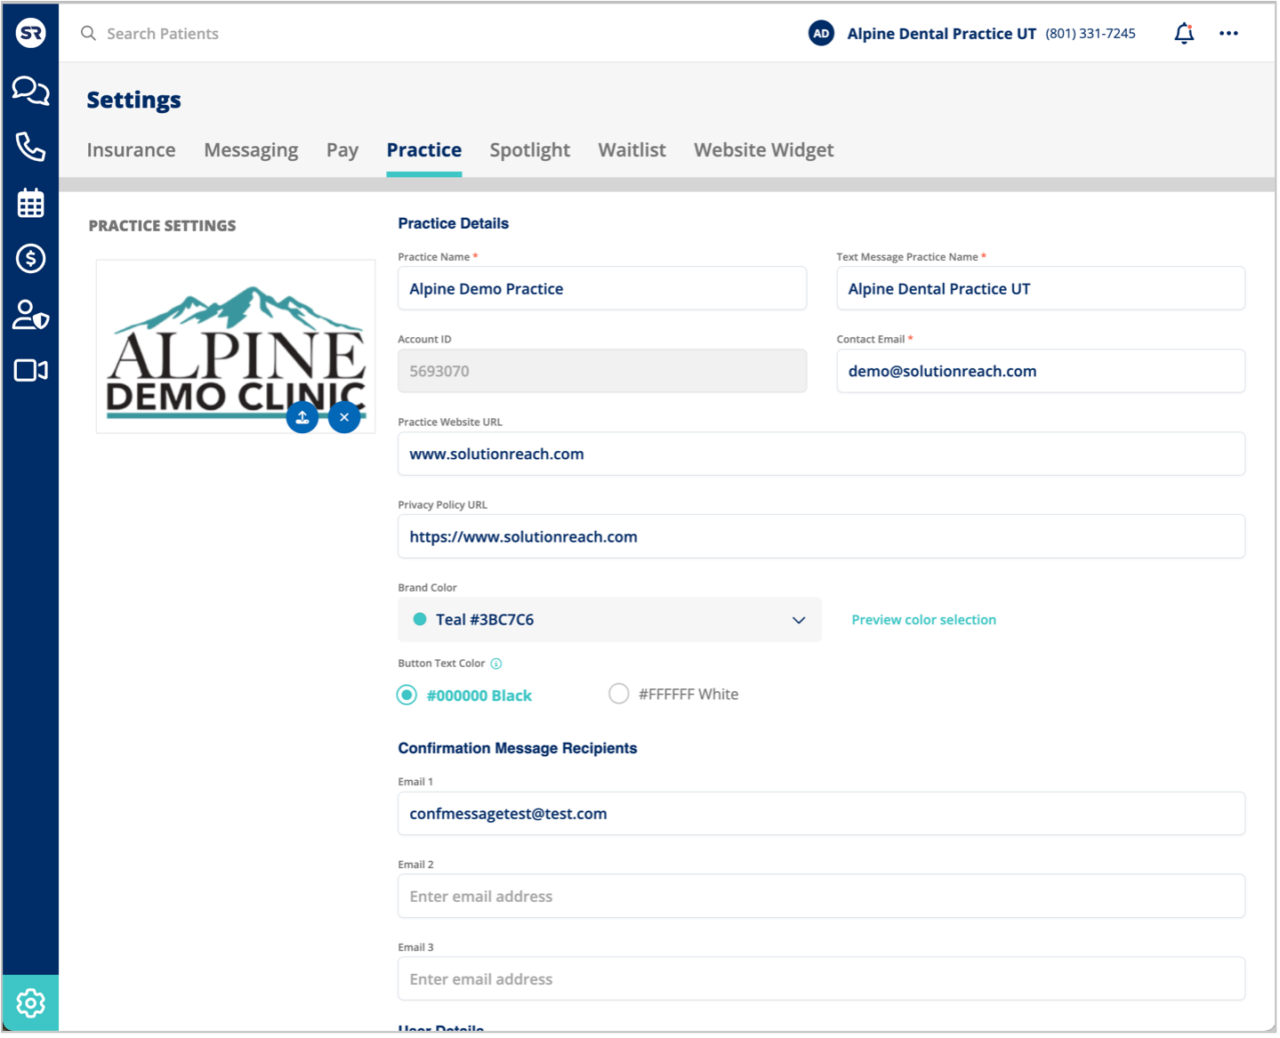Click the Email 1 recipient field
This screenshot has width=1280, height=1038.
coord(821,814)
